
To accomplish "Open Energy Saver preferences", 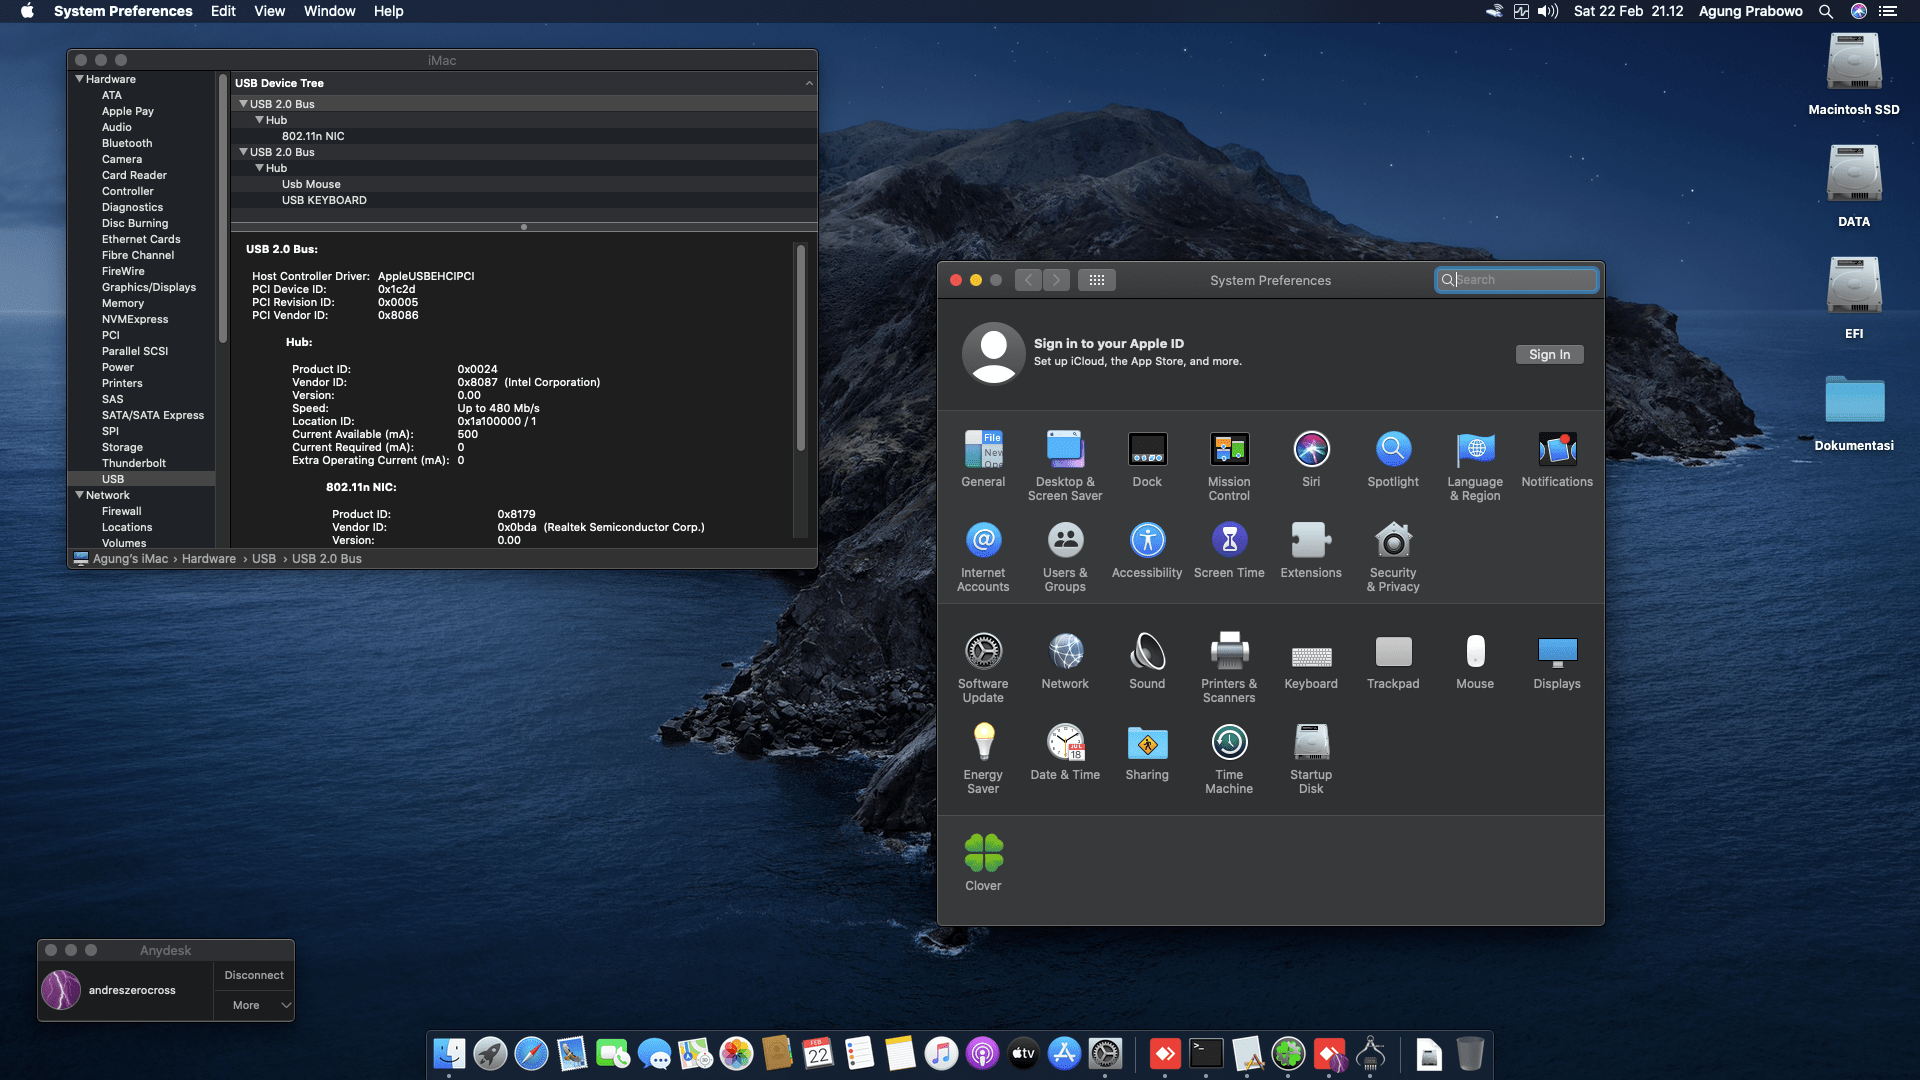I will tap(983, 759).
